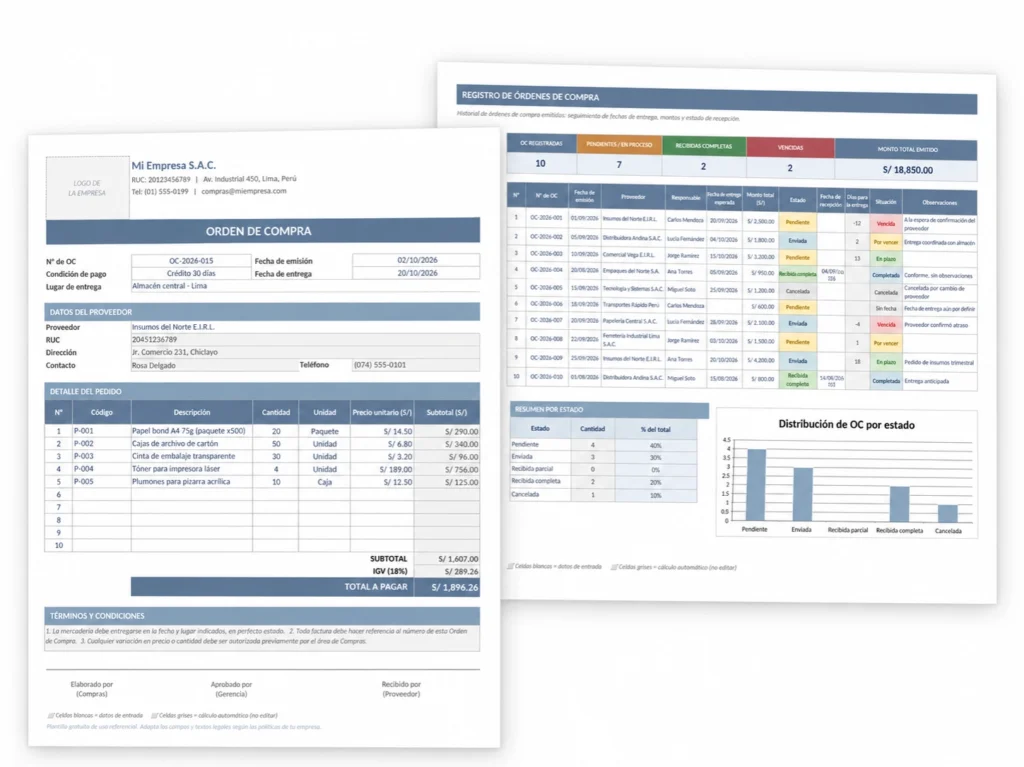
Task: Click the 'Cancelada' bar in the chart
Action: 948,514
